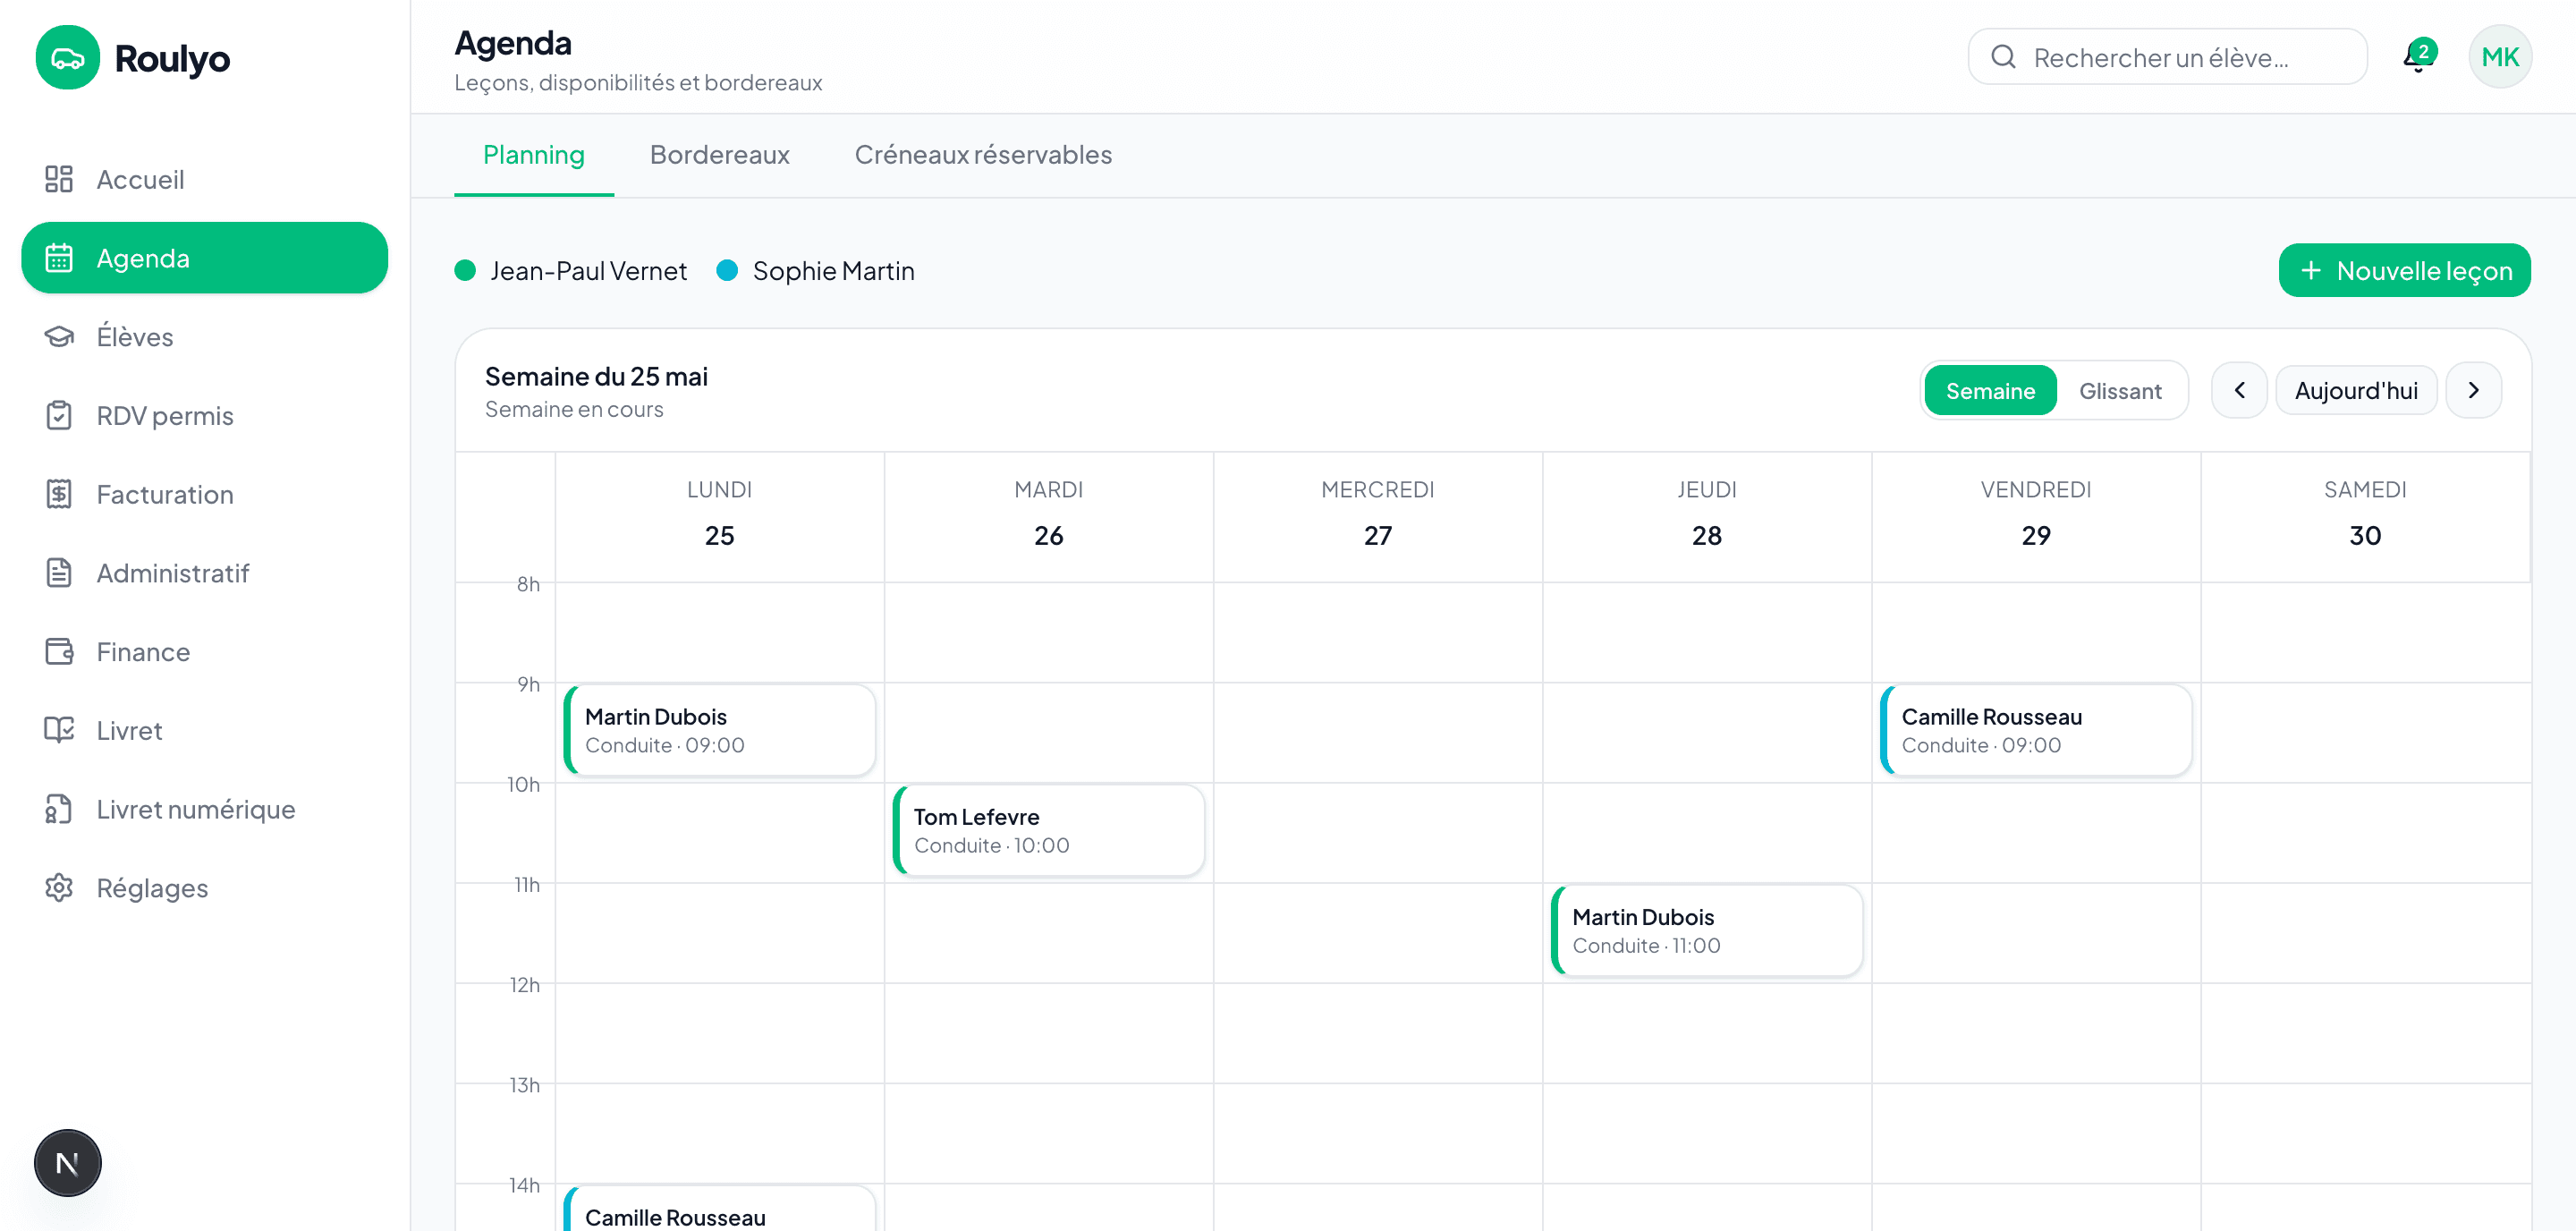Open Martin Dubois Thursday 11:00 lesson
Image resolution: width=2576 pixels, height=1231 pixels.
pos(1707,930)
